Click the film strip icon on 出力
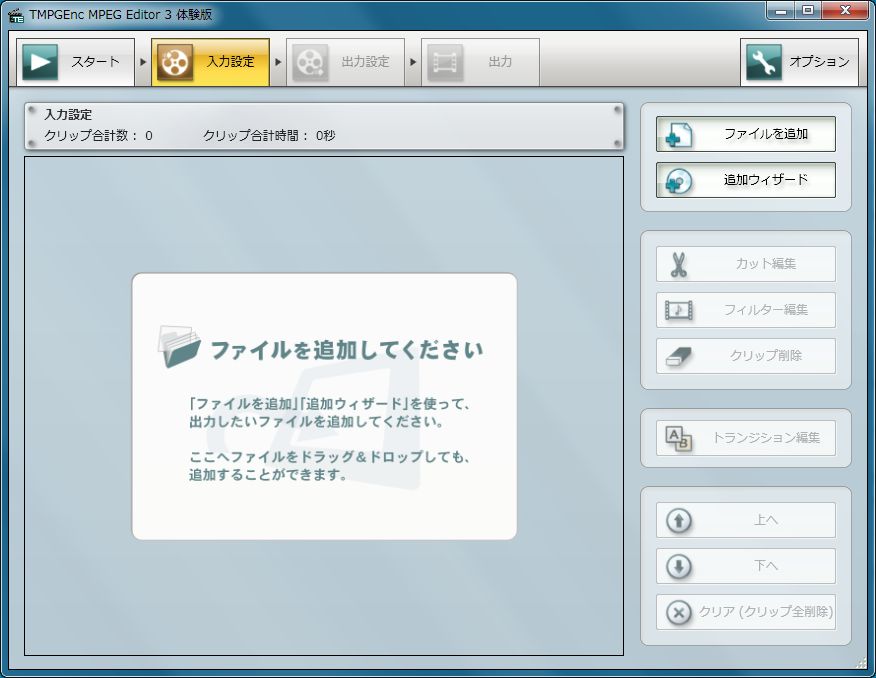This screenshot has height=678, width=876. 445,62
